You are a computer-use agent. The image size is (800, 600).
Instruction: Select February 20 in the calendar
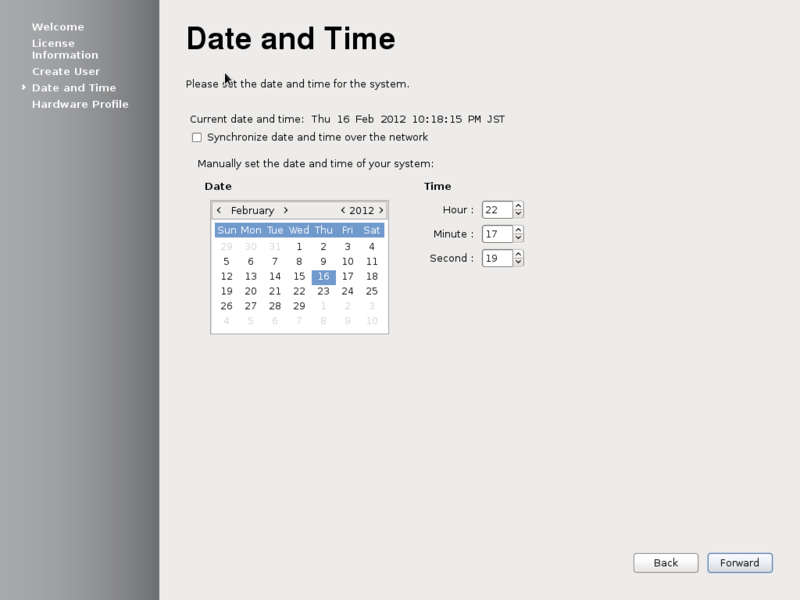[251, 291]
